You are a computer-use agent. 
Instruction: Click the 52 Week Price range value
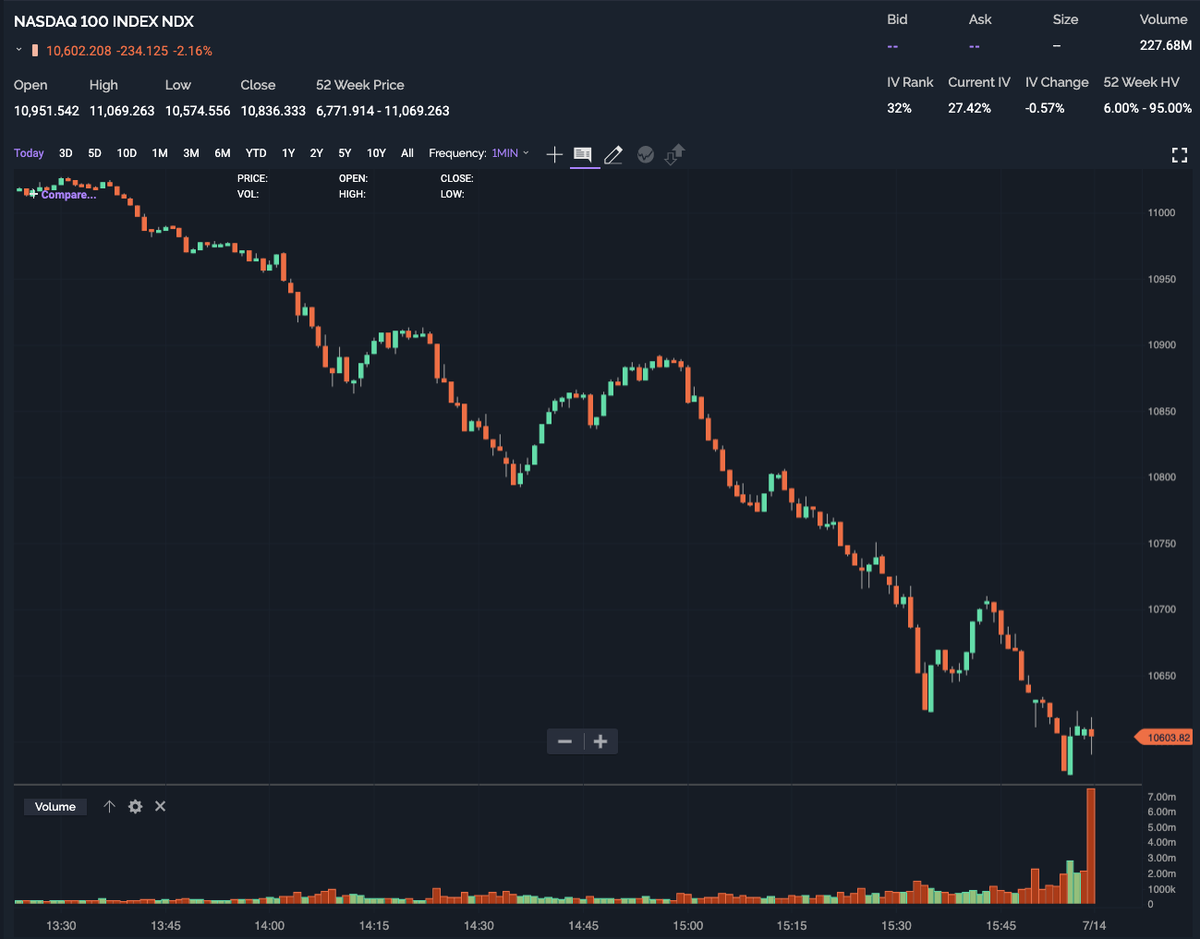(383, 111)
